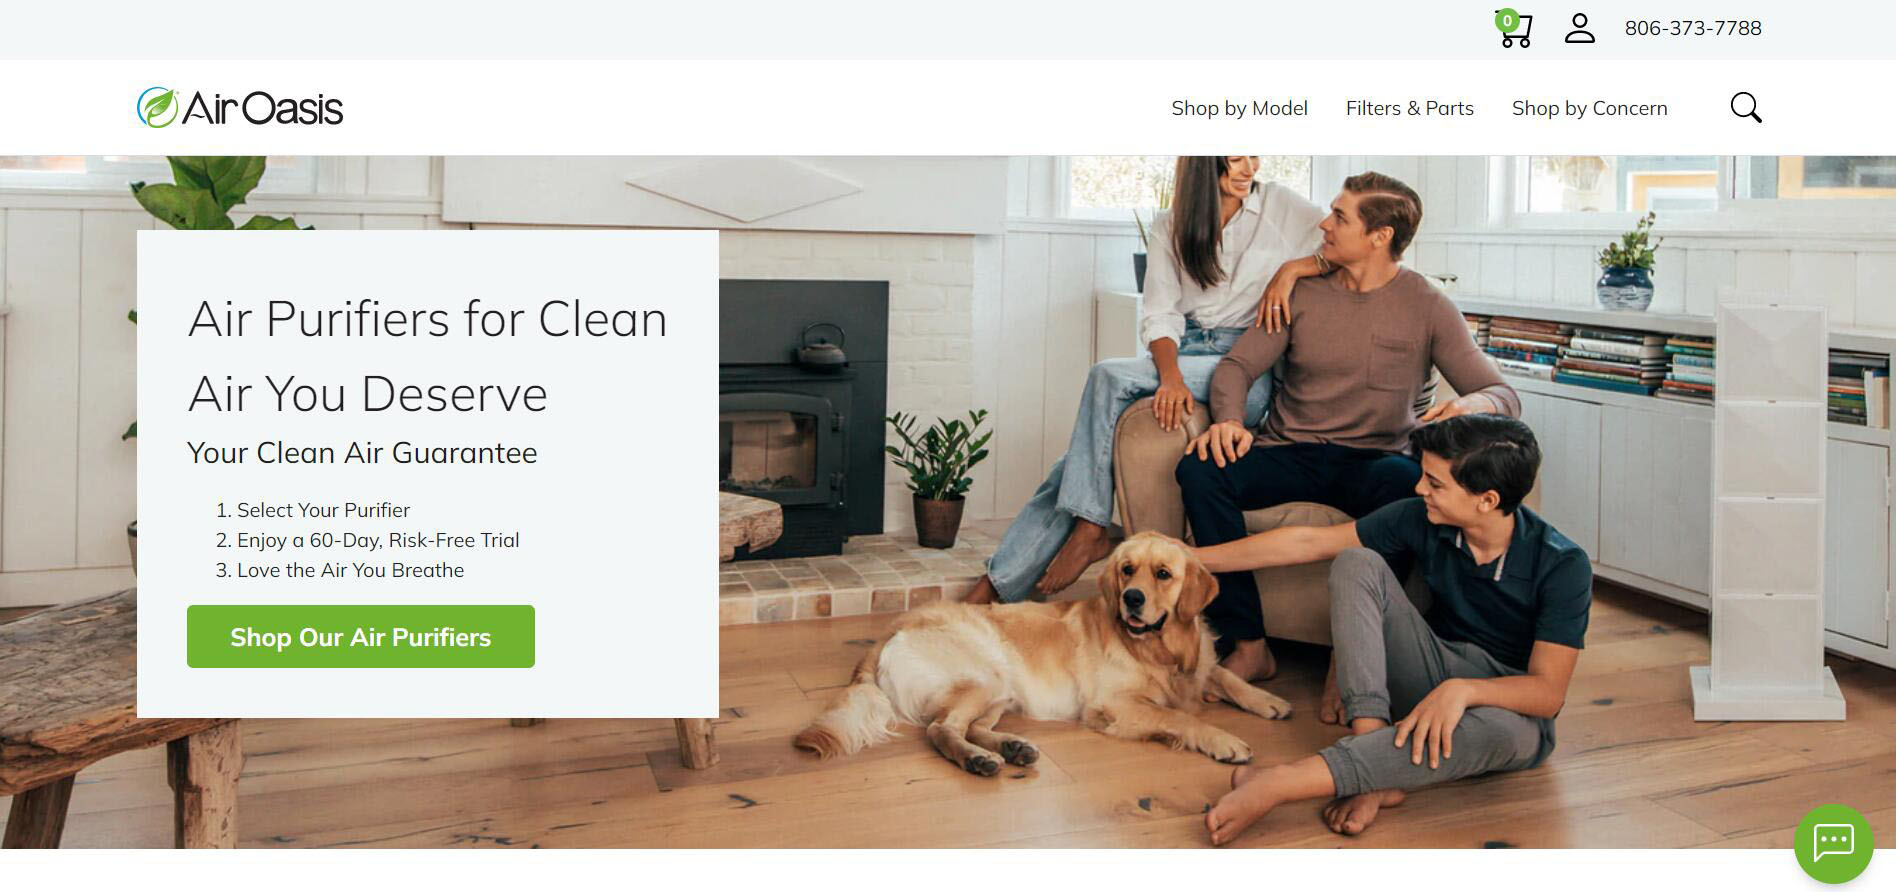Screen dimensions: 1896x892
Task: Click the Shop Our Air Purifiers button
Action: (x=361, y=637)
